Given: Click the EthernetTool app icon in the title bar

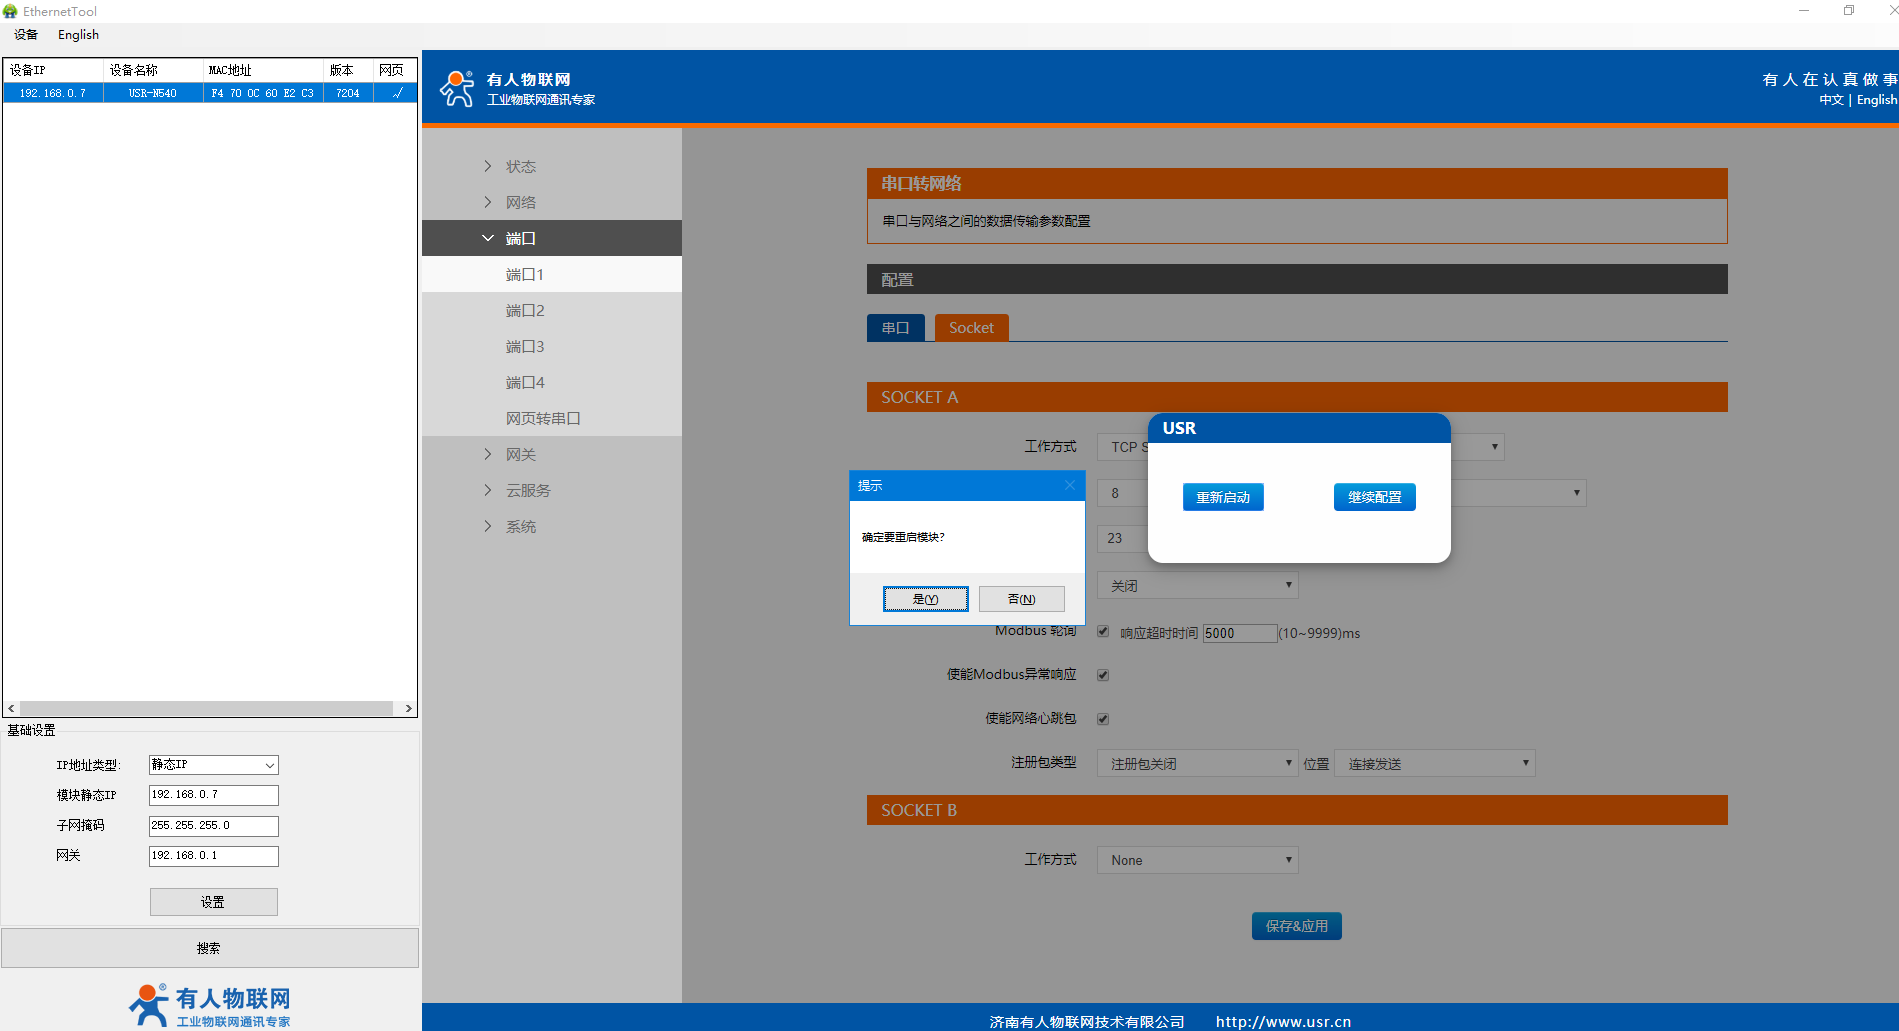Looking at the screenshot, I should pyautogui.click(x=10, y=11).
